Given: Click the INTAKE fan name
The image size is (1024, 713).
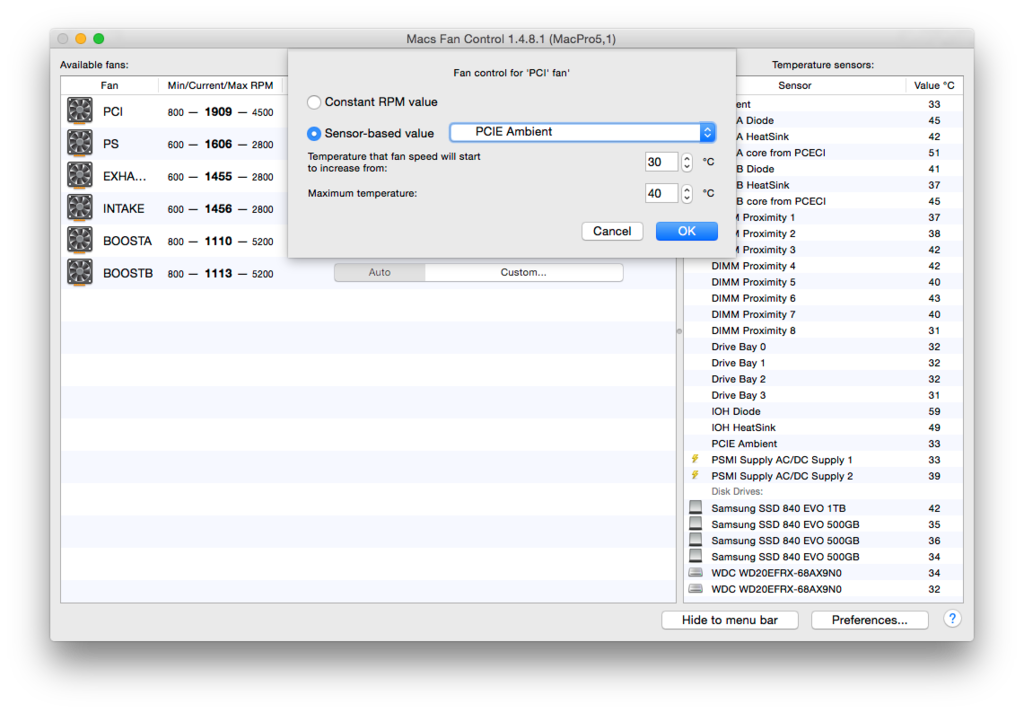Looking at the screenshot, I should point(123,209).
